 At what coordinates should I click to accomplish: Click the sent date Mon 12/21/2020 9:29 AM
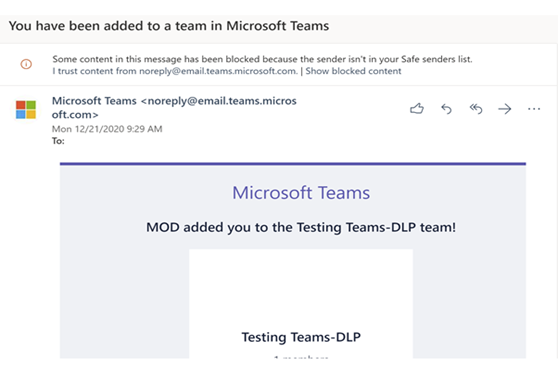point(107,129)
